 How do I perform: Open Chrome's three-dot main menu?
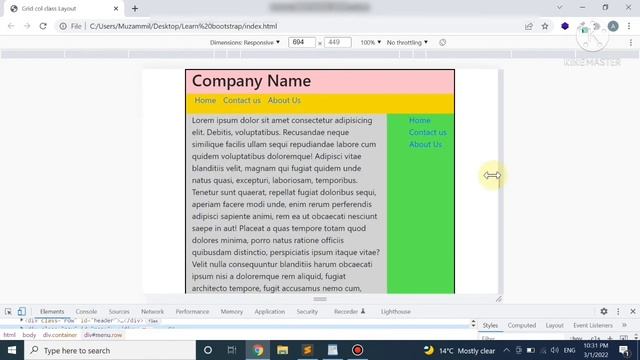pos(629,26)
